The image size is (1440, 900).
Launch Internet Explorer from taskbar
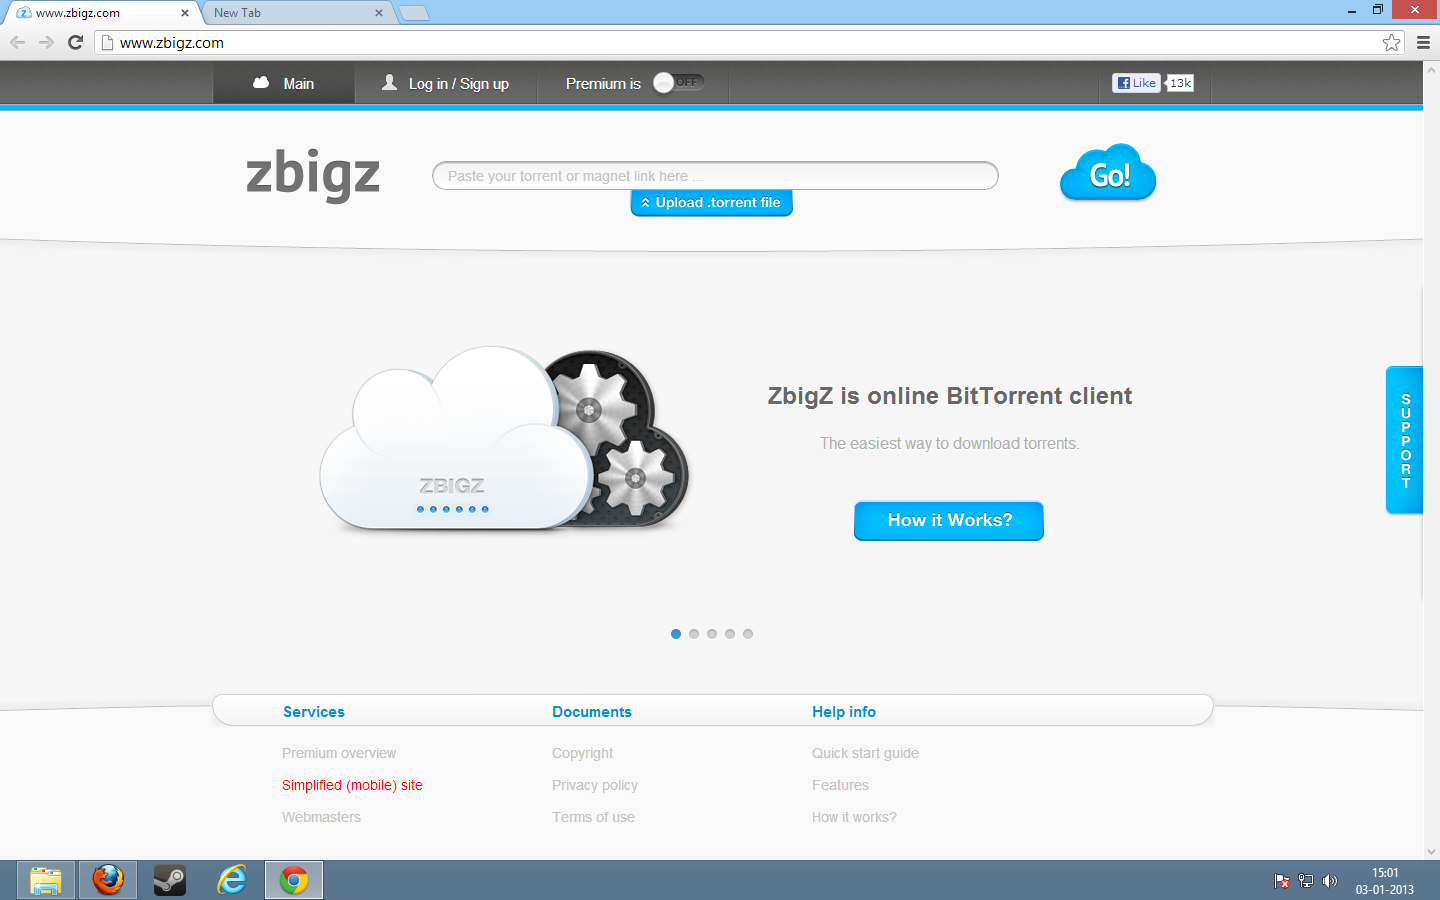[x=232, y=880]
